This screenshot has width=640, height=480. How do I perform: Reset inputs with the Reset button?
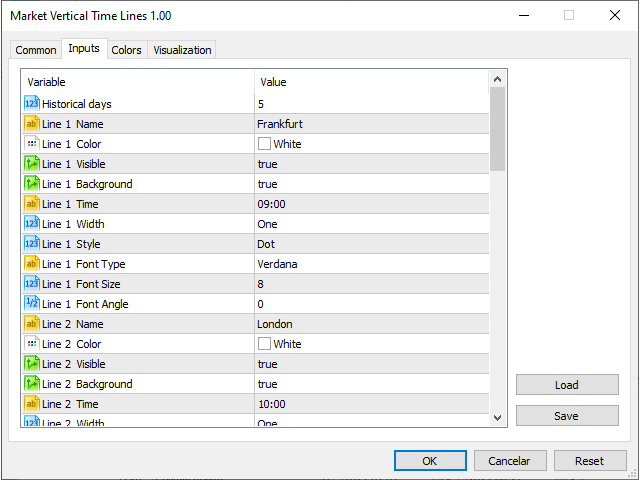pyautogui.click(x=589, y=460)
